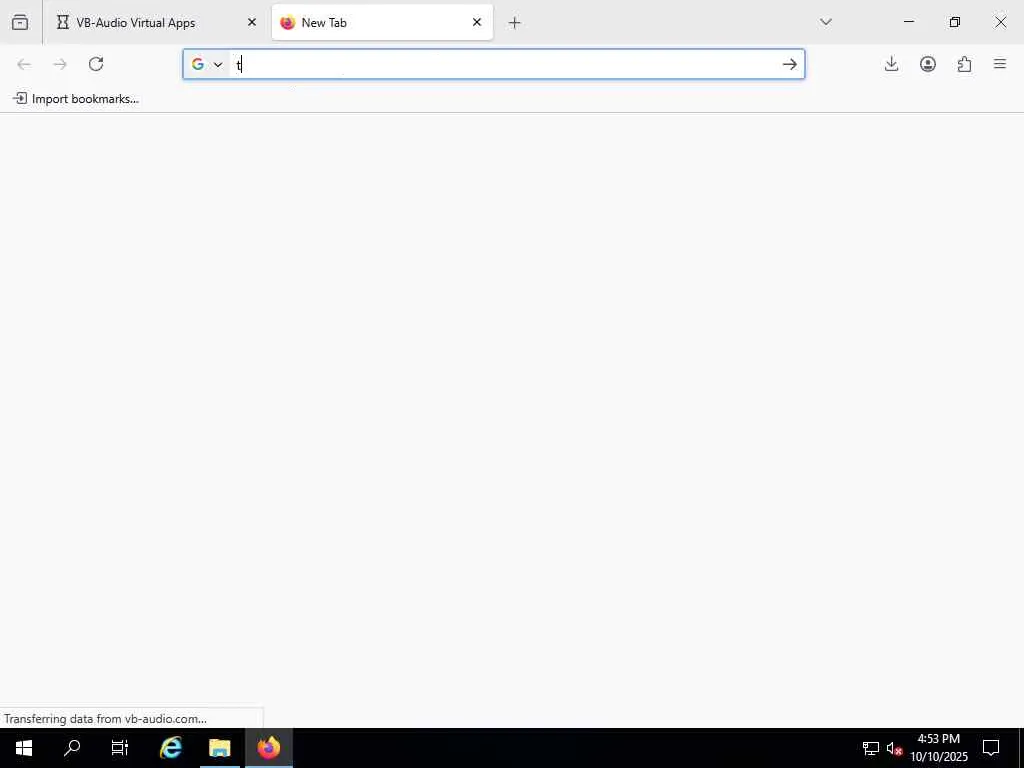
Task: Focus the address bar text field
Action: (503, 64)
